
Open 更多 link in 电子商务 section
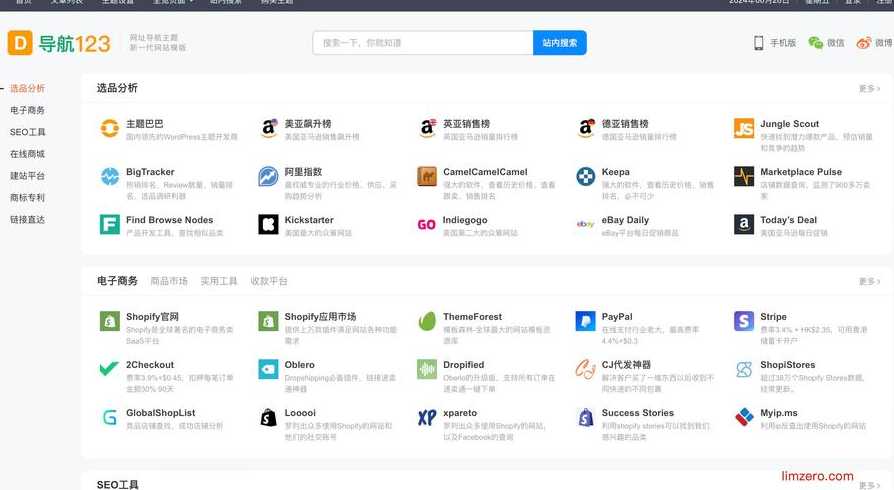click(869, 281)
